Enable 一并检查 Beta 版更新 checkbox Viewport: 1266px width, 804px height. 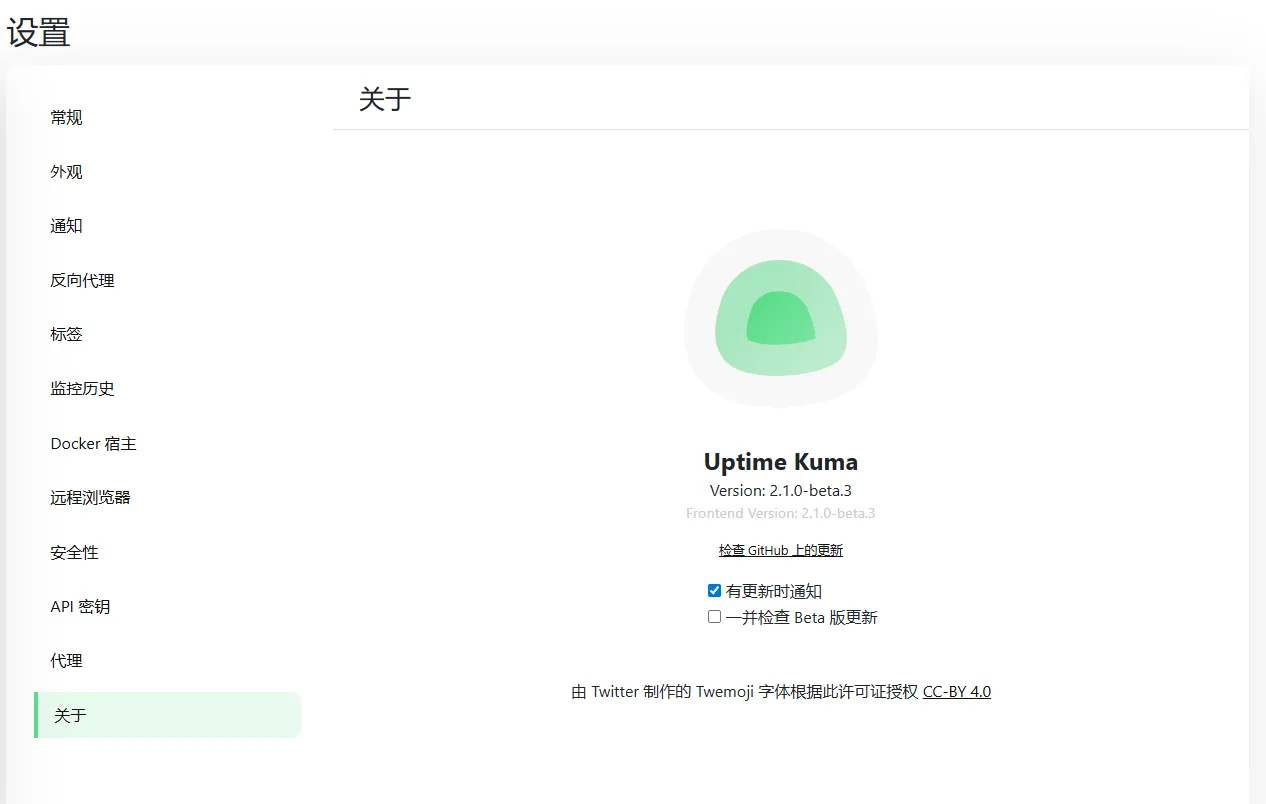point(714,617)
